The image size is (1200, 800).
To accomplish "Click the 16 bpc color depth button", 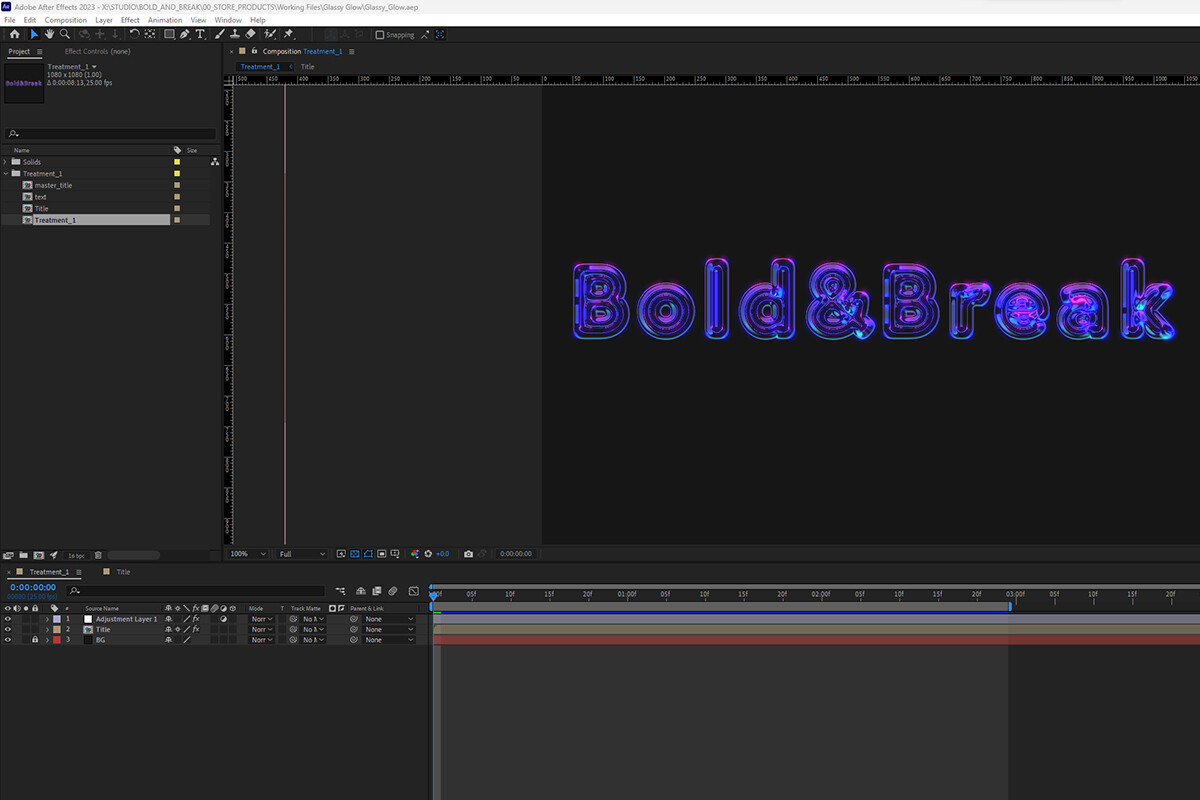I will click(77, 555).
